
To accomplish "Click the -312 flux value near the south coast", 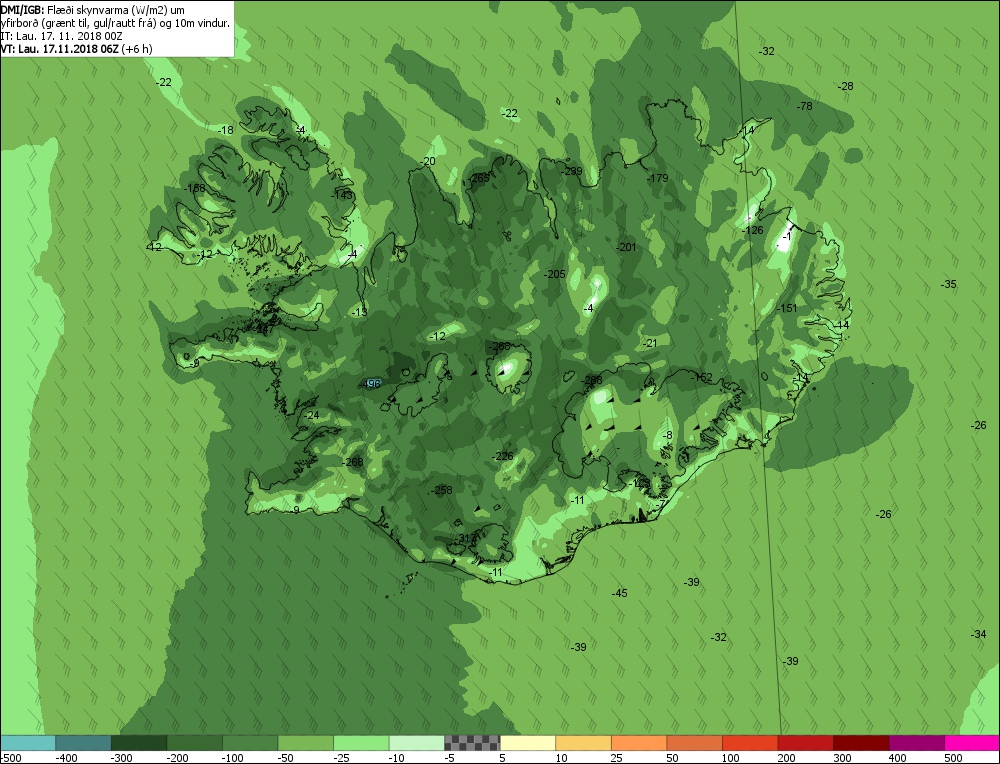I will (467, 538).
